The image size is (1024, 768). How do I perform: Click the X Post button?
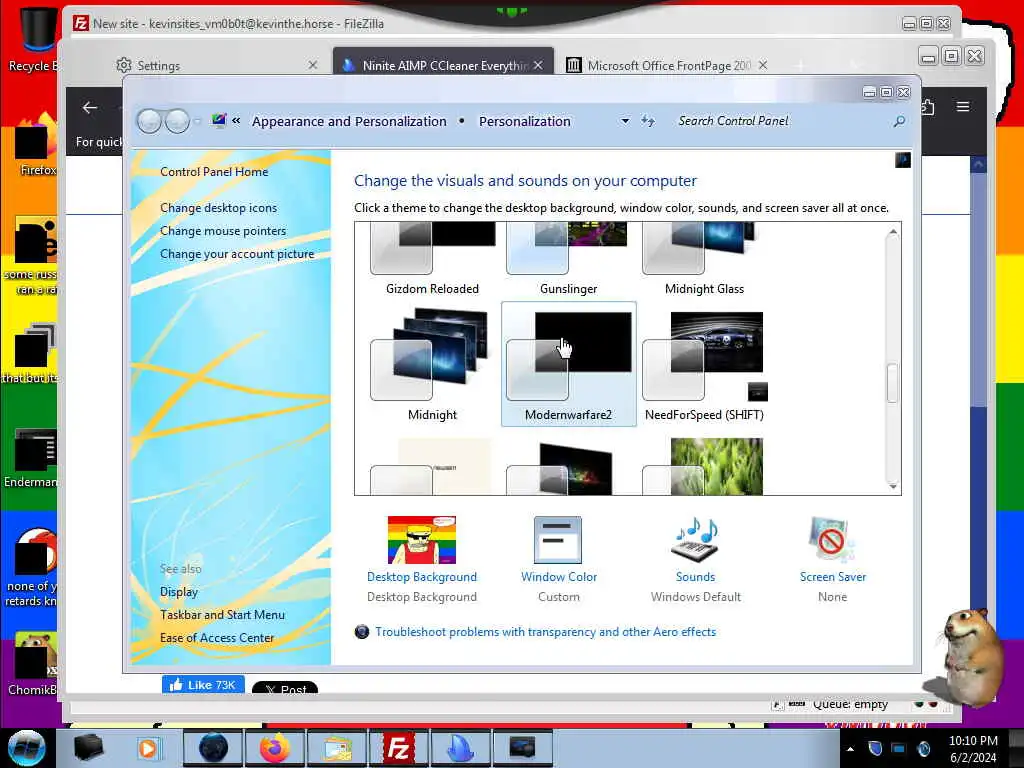[285, 688]
